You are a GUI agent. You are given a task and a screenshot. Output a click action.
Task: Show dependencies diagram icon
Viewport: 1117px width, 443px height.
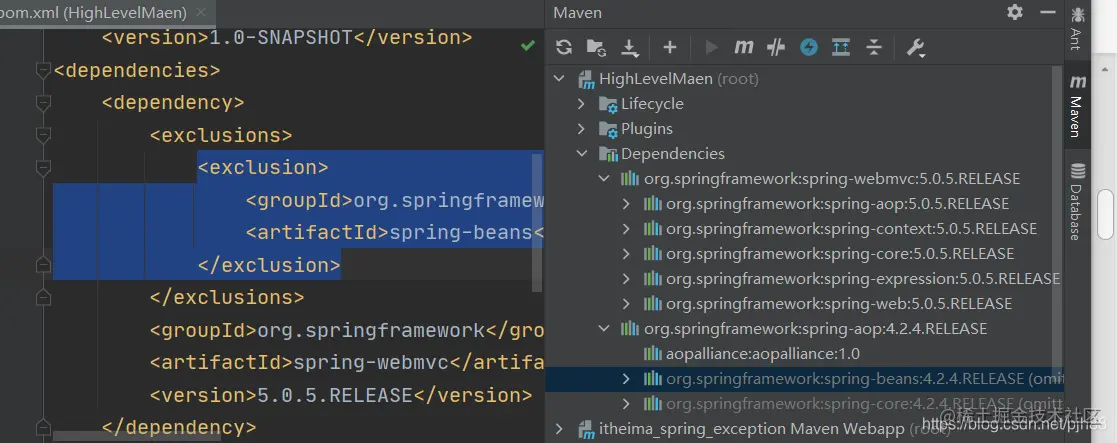coord(841,48)
